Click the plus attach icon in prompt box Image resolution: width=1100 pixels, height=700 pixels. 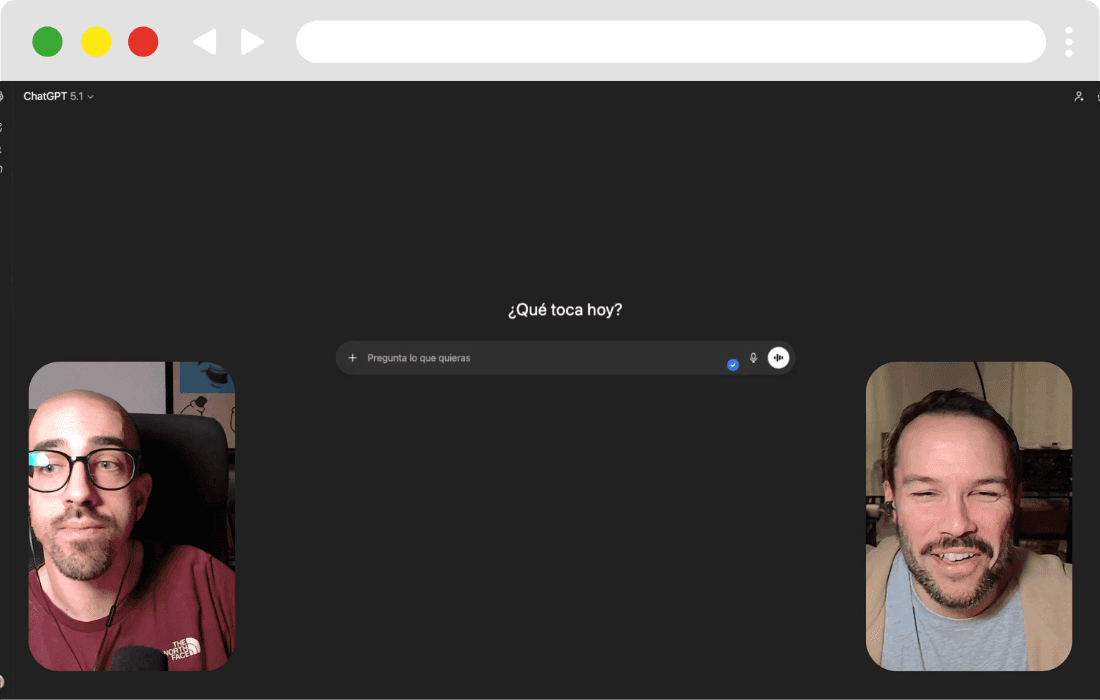point(353,358)
